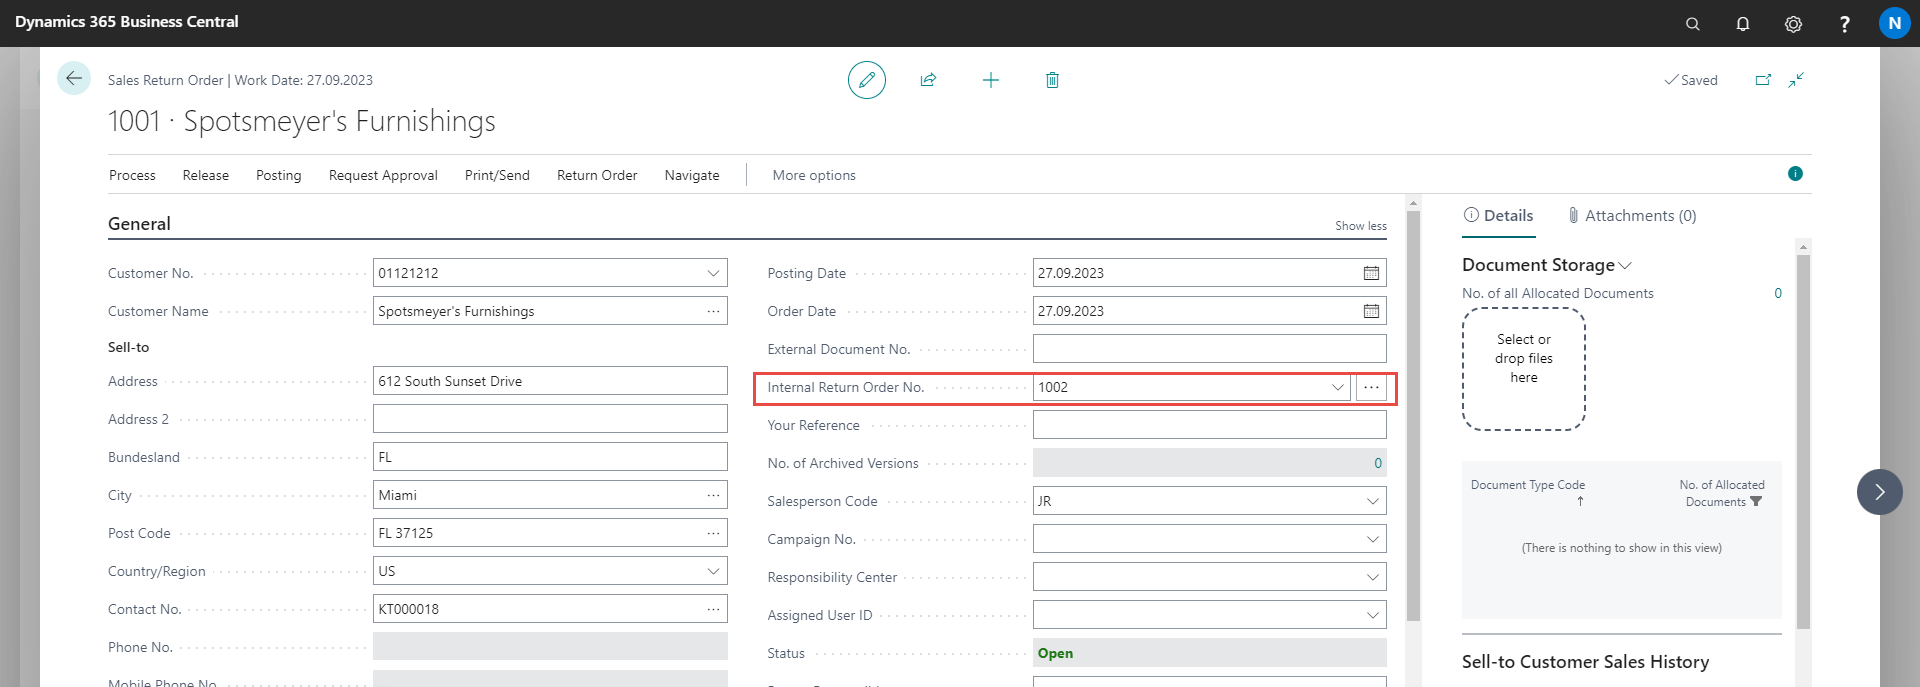The image size is (1920, 687).
Task: Open the user account avatar N
Action: pos(1895,23)
